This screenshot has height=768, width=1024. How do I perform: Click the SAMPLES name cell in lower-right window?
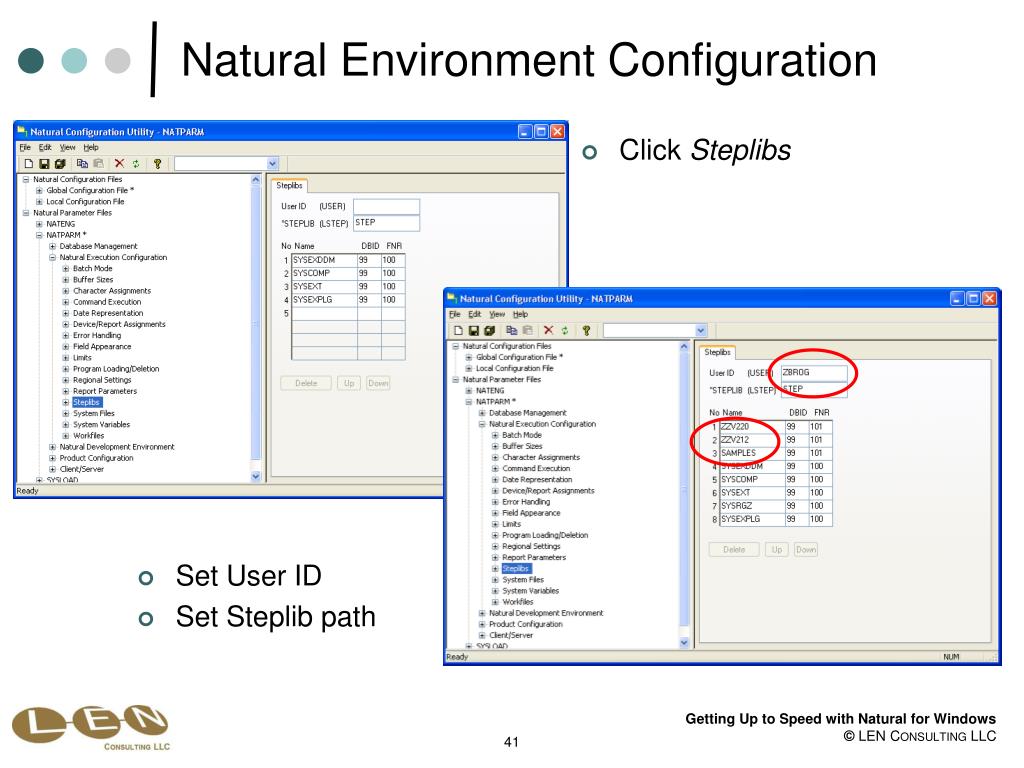[752, 453]
